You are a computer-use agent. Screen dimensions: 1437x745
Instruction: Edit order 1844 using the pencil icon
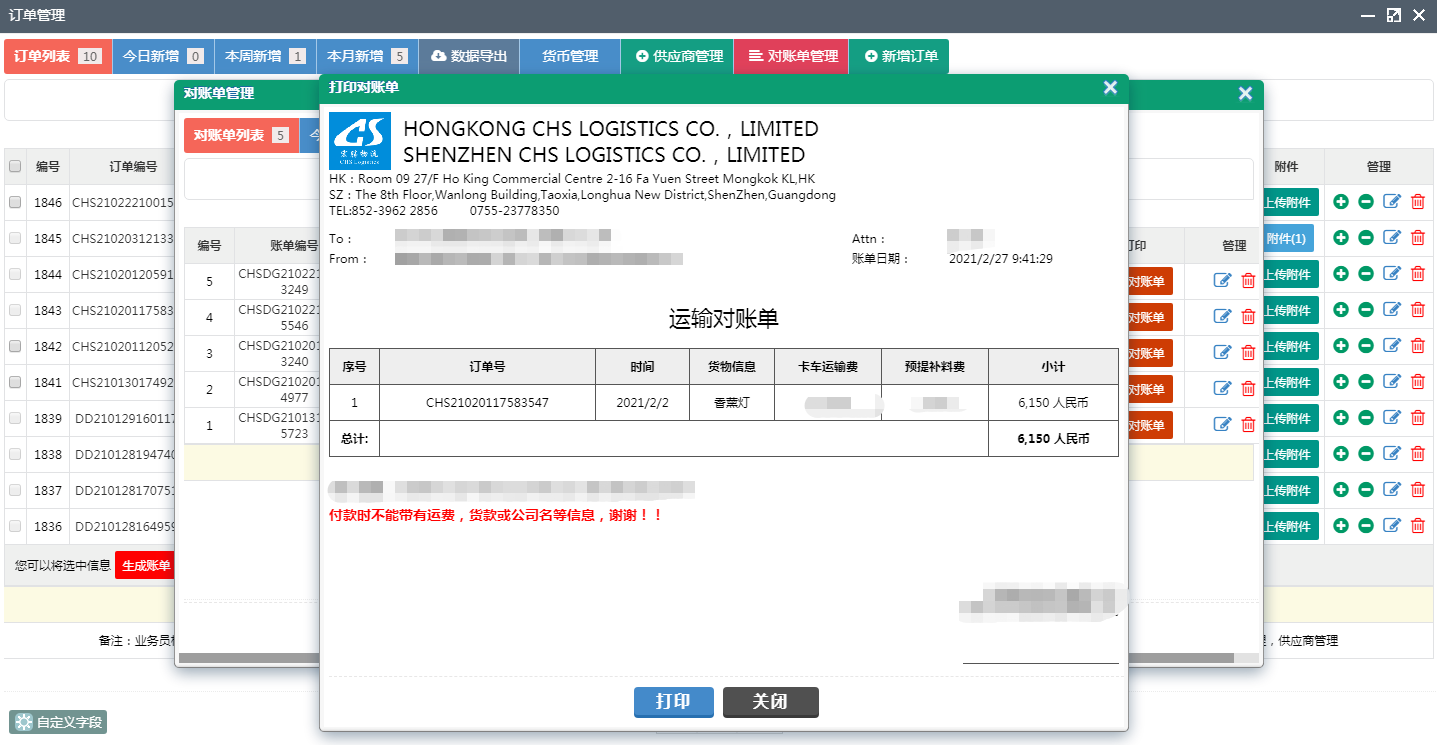1392,274
